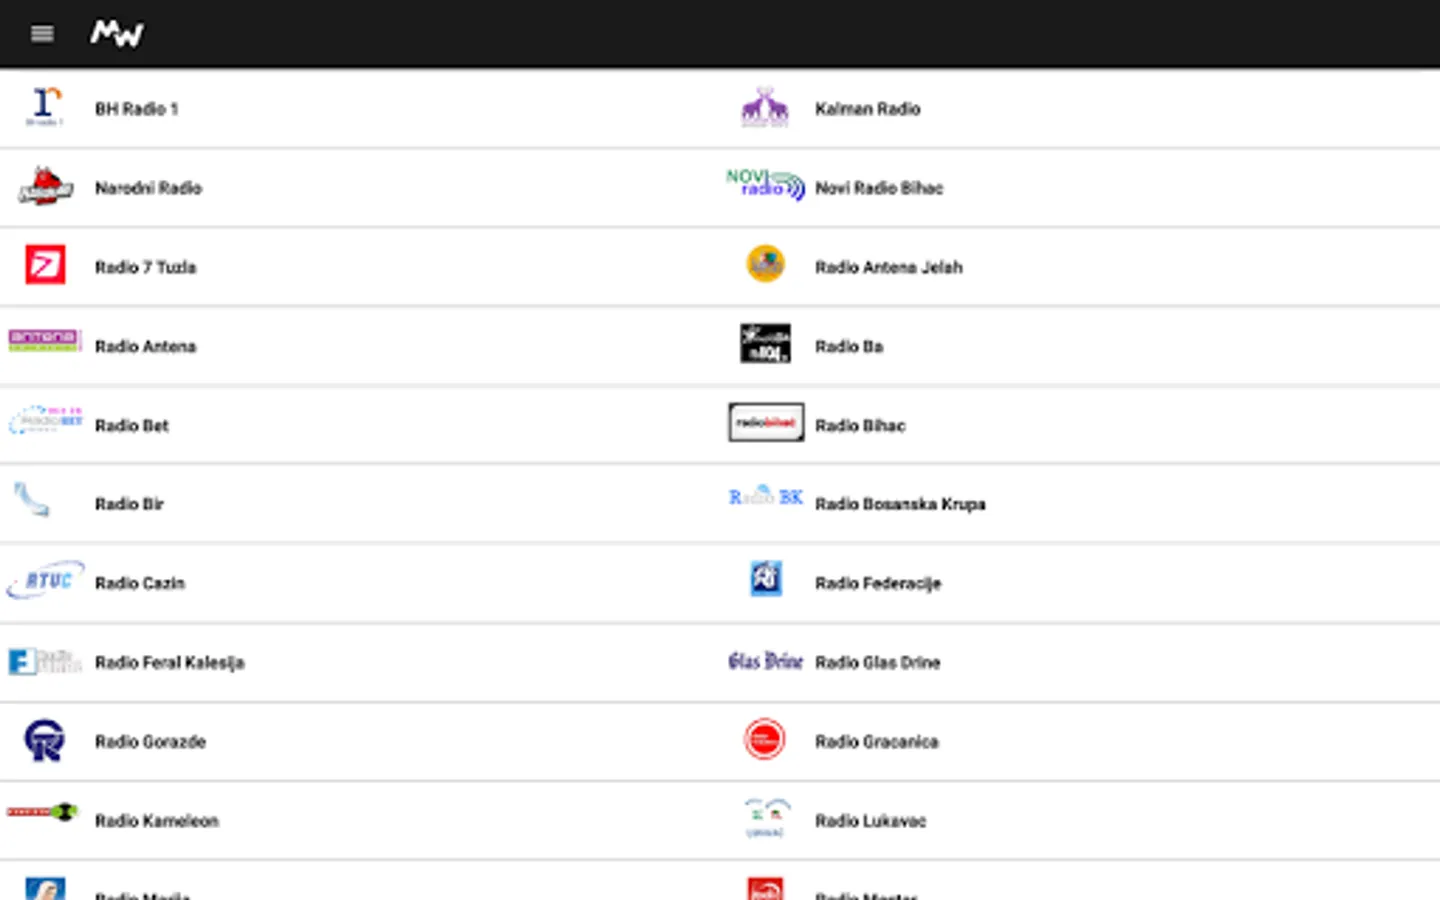Open Radio Bet station name
Viewport: 1440px width, 900px height.
click(132, 425)
